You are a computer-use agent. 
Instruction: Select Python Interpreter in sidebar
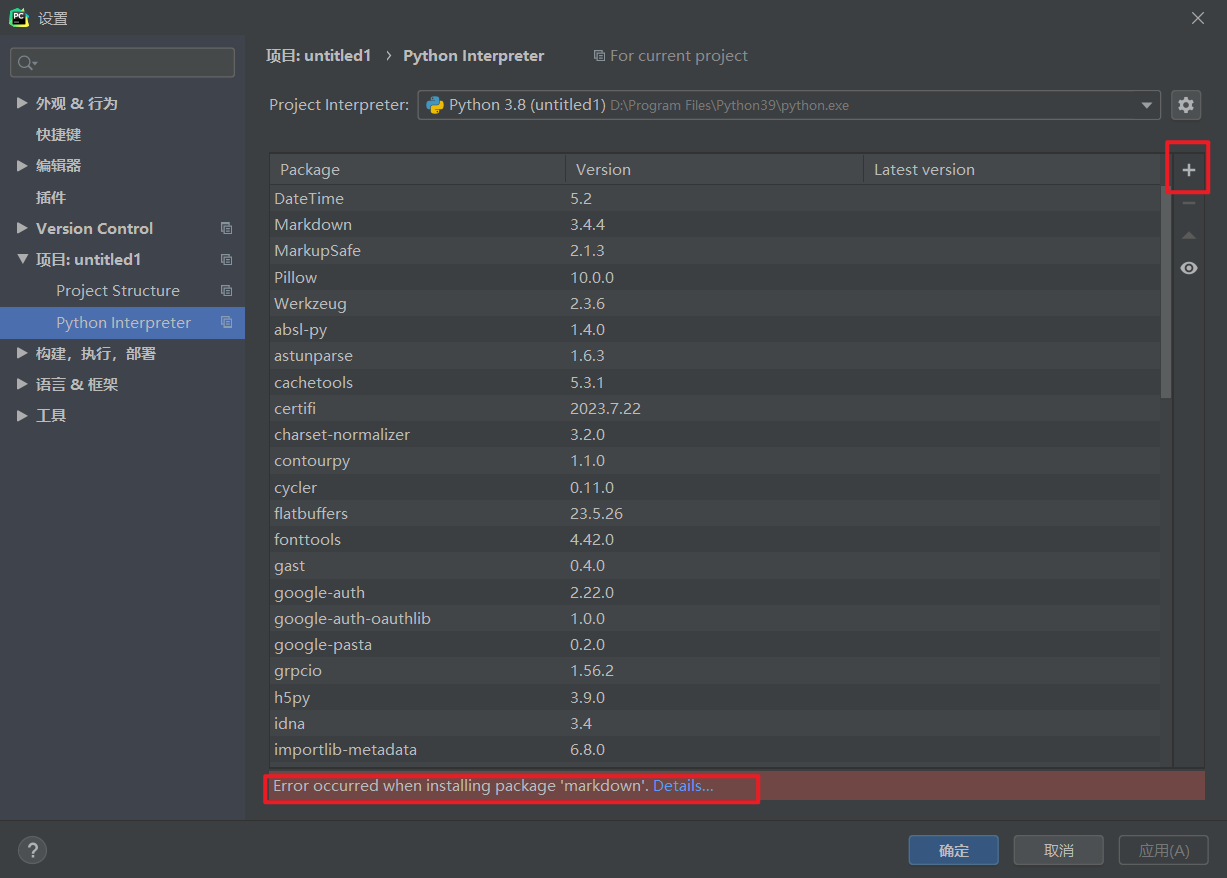tap(122, 322)
